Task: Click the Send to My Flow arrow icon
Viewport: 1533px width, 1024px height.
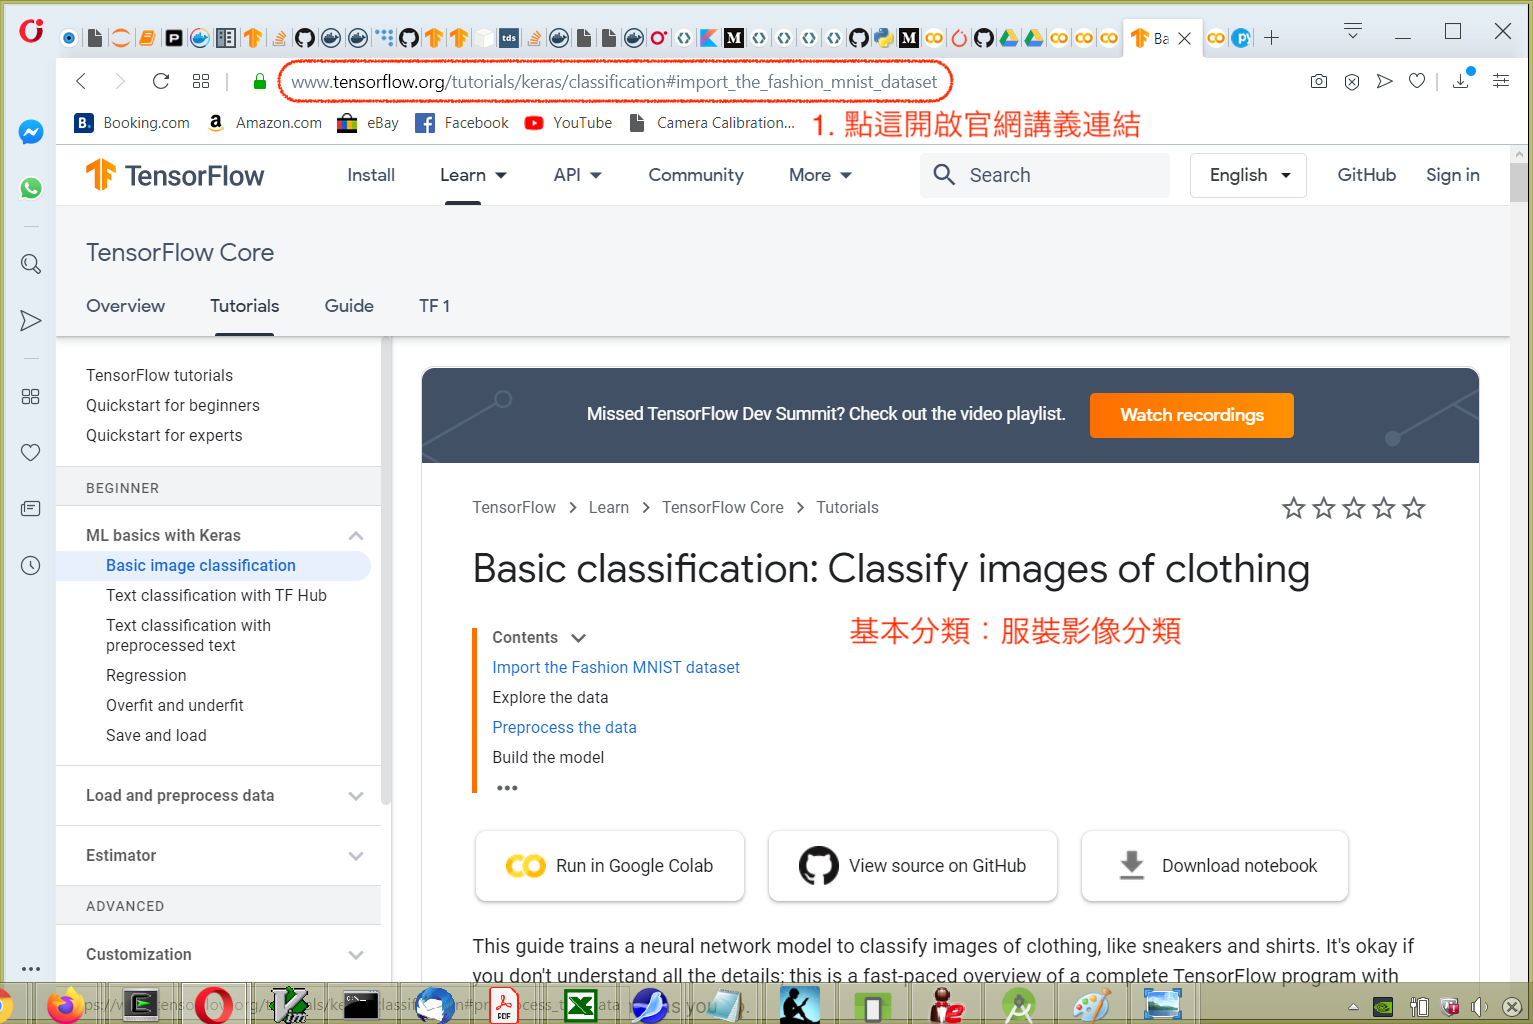Action: (x=1384, y=81)
